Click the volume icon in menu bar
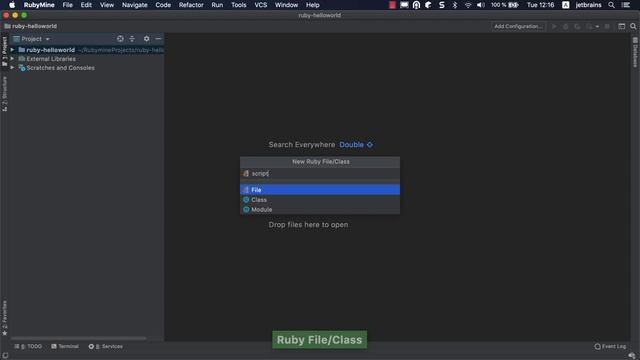This screenshot has width=640, height=360. click(x=481, y=5)
